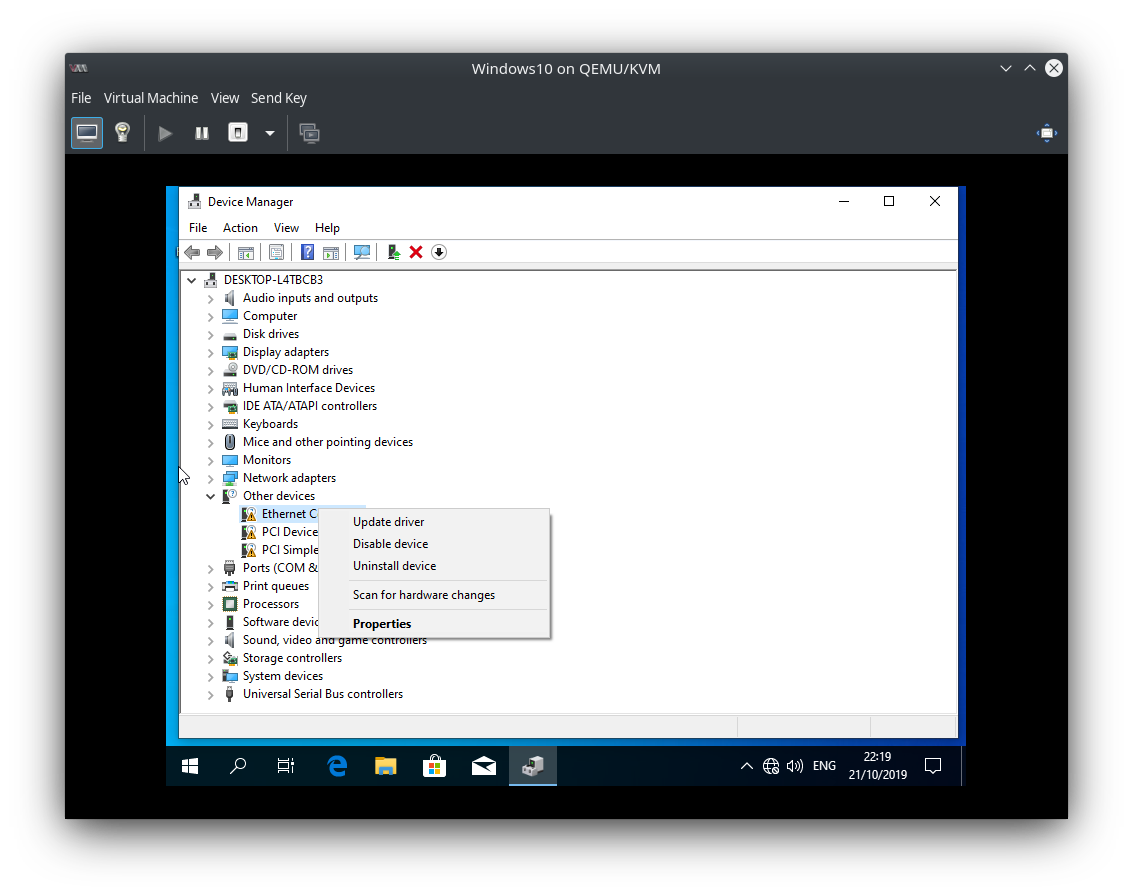The width and height of the screenshot is (1133, 896).
Task: Show virtual hardware details via lightbulb icon
Action: [123, 133]
